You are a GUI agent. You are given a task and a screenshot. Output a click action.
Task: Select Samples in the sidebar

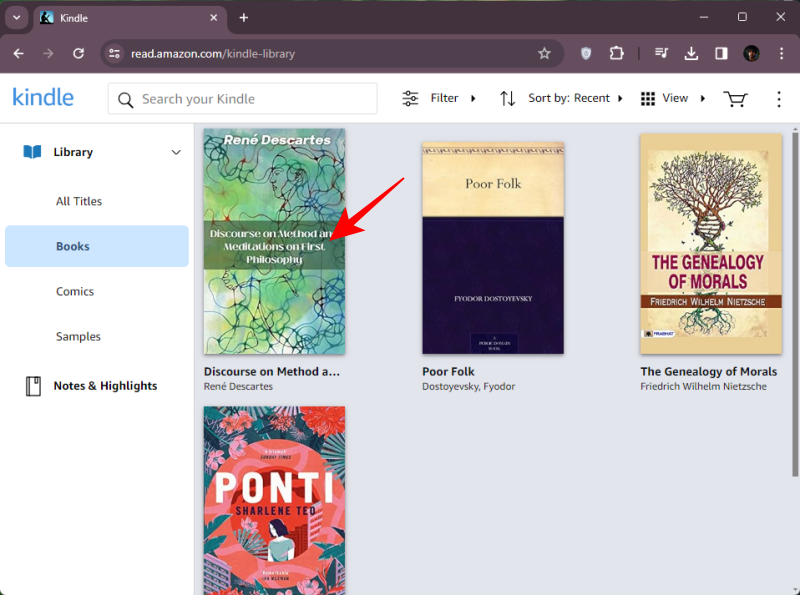tap(78, 336)
